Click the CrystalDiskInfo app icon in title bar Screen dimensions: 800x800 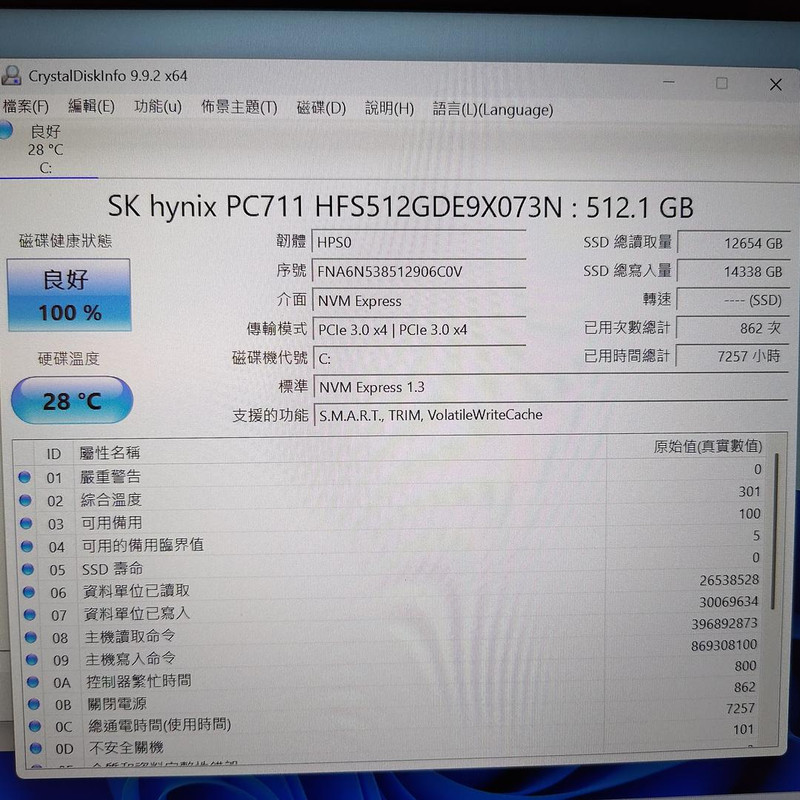point(11,76)
